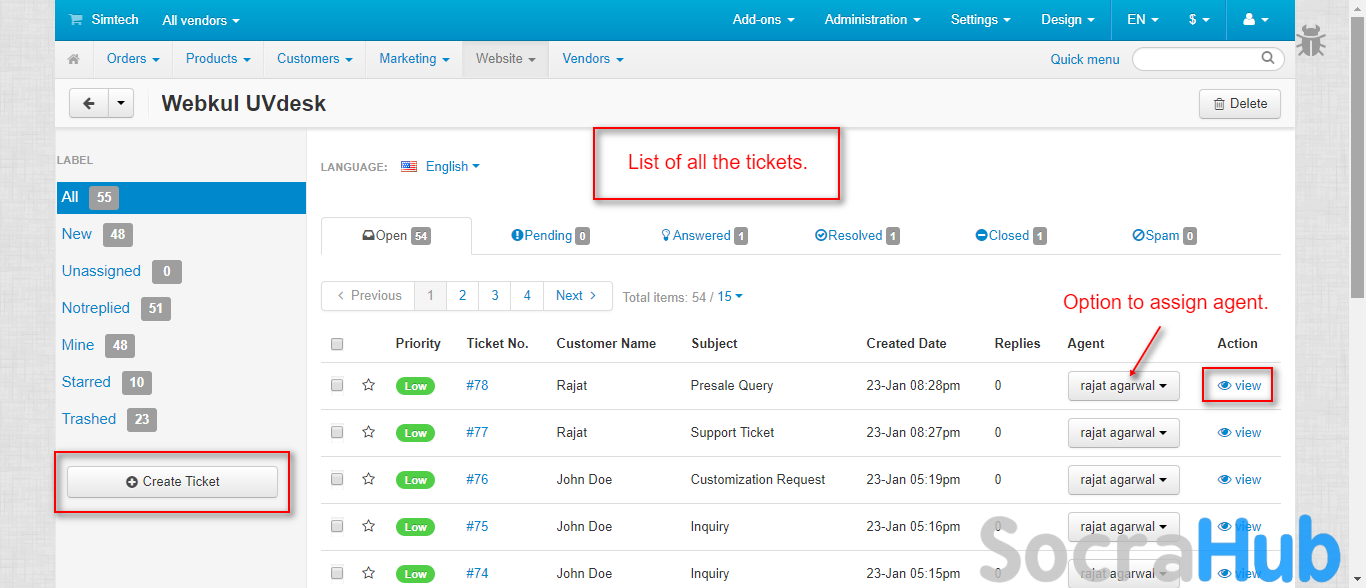This screenshot has width=1366, height=588.
Task: Open agent dropdown for ticket #77
Action: coord(1123,433)
